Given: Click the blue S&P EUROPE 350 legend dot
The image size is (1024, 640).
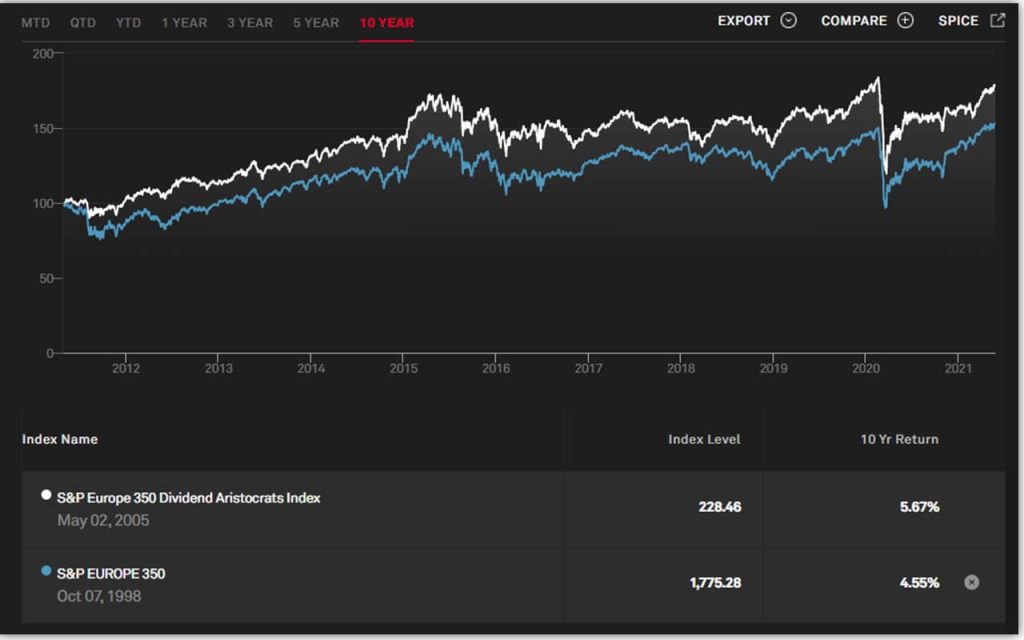Looking at the screenshot, I should click(x=46, y=571).
